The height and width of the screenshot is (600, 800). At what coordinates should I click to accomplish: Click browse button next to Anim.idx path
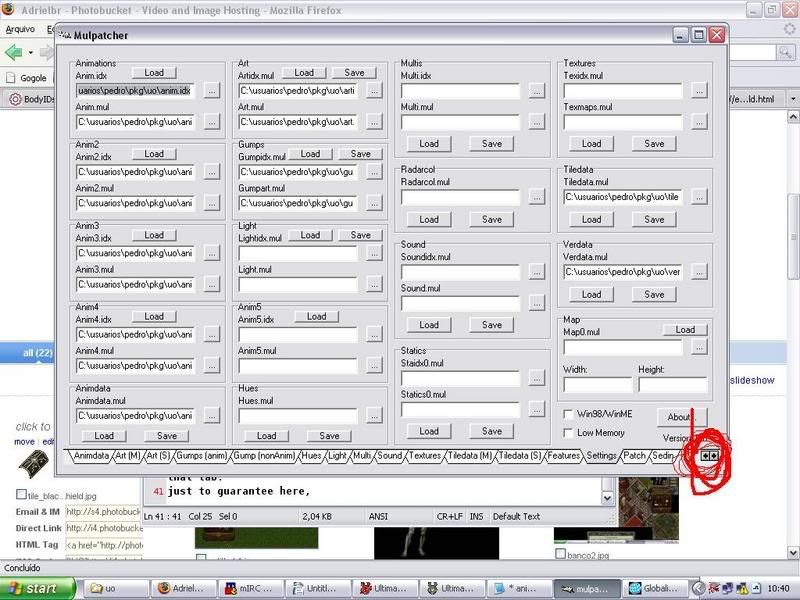211,90
